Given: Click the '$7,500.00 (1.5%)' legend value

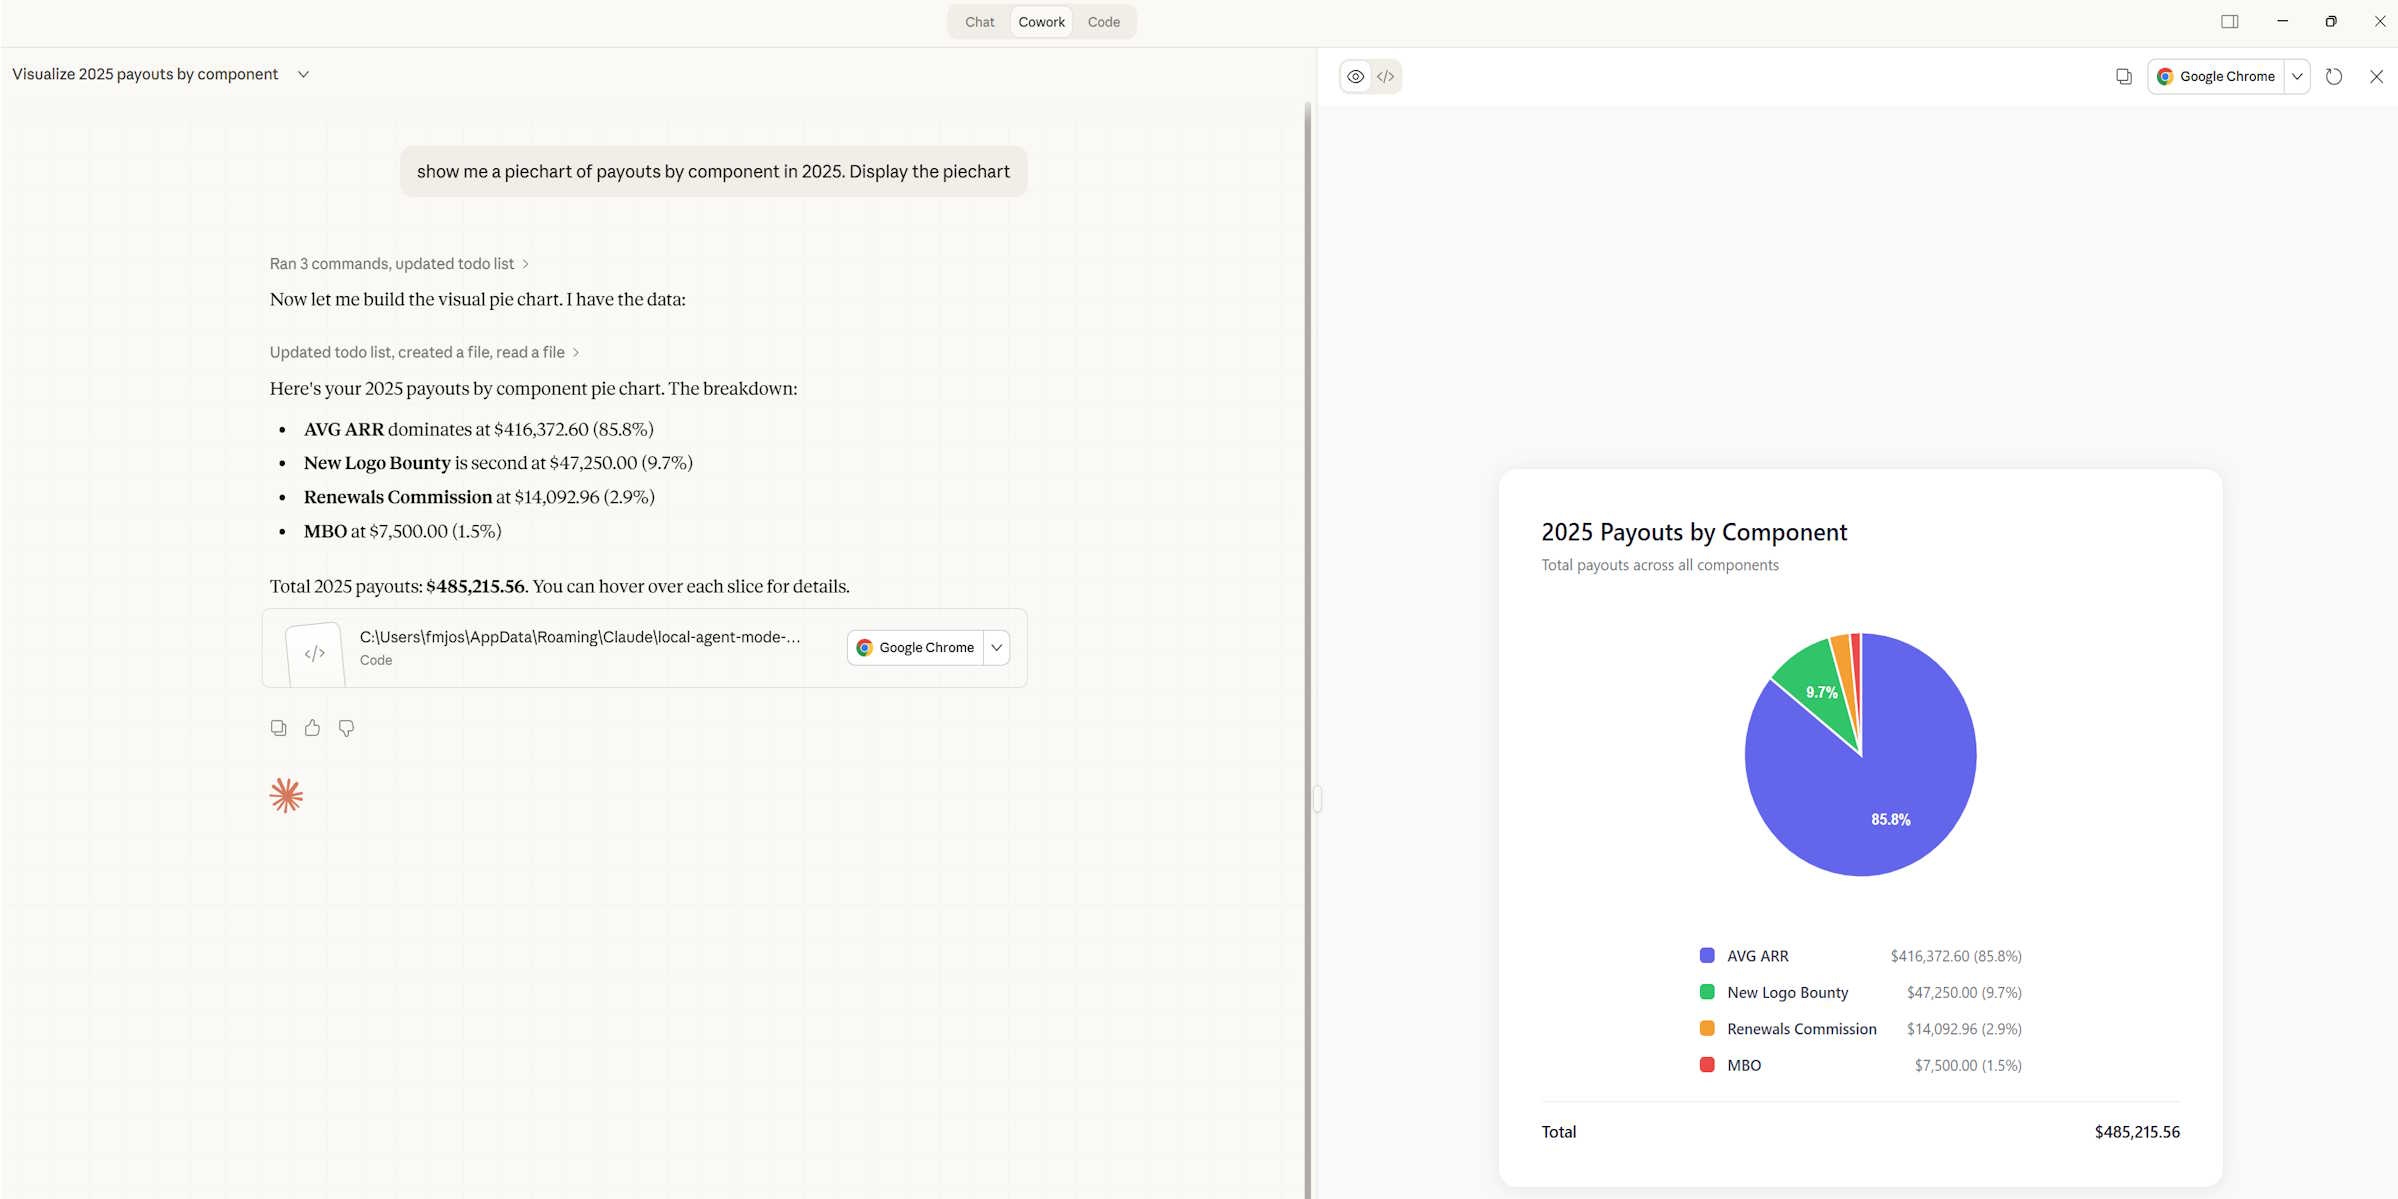Looking at the screenshot, I should point(1967,1065).
